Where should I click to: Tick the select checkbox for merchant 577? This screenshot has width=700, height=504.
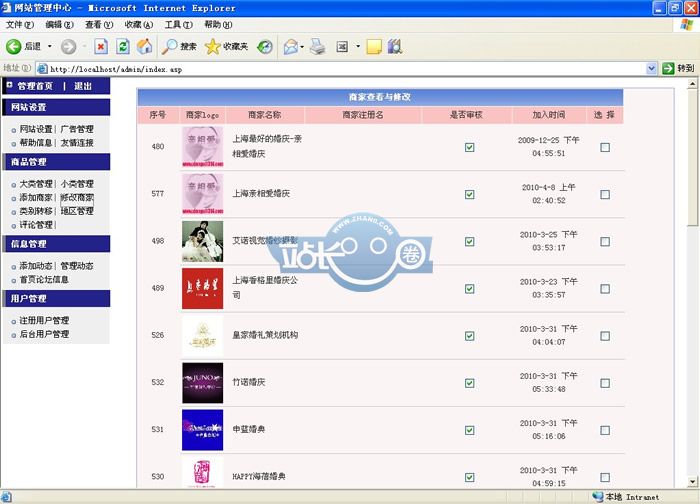(605, 195)
